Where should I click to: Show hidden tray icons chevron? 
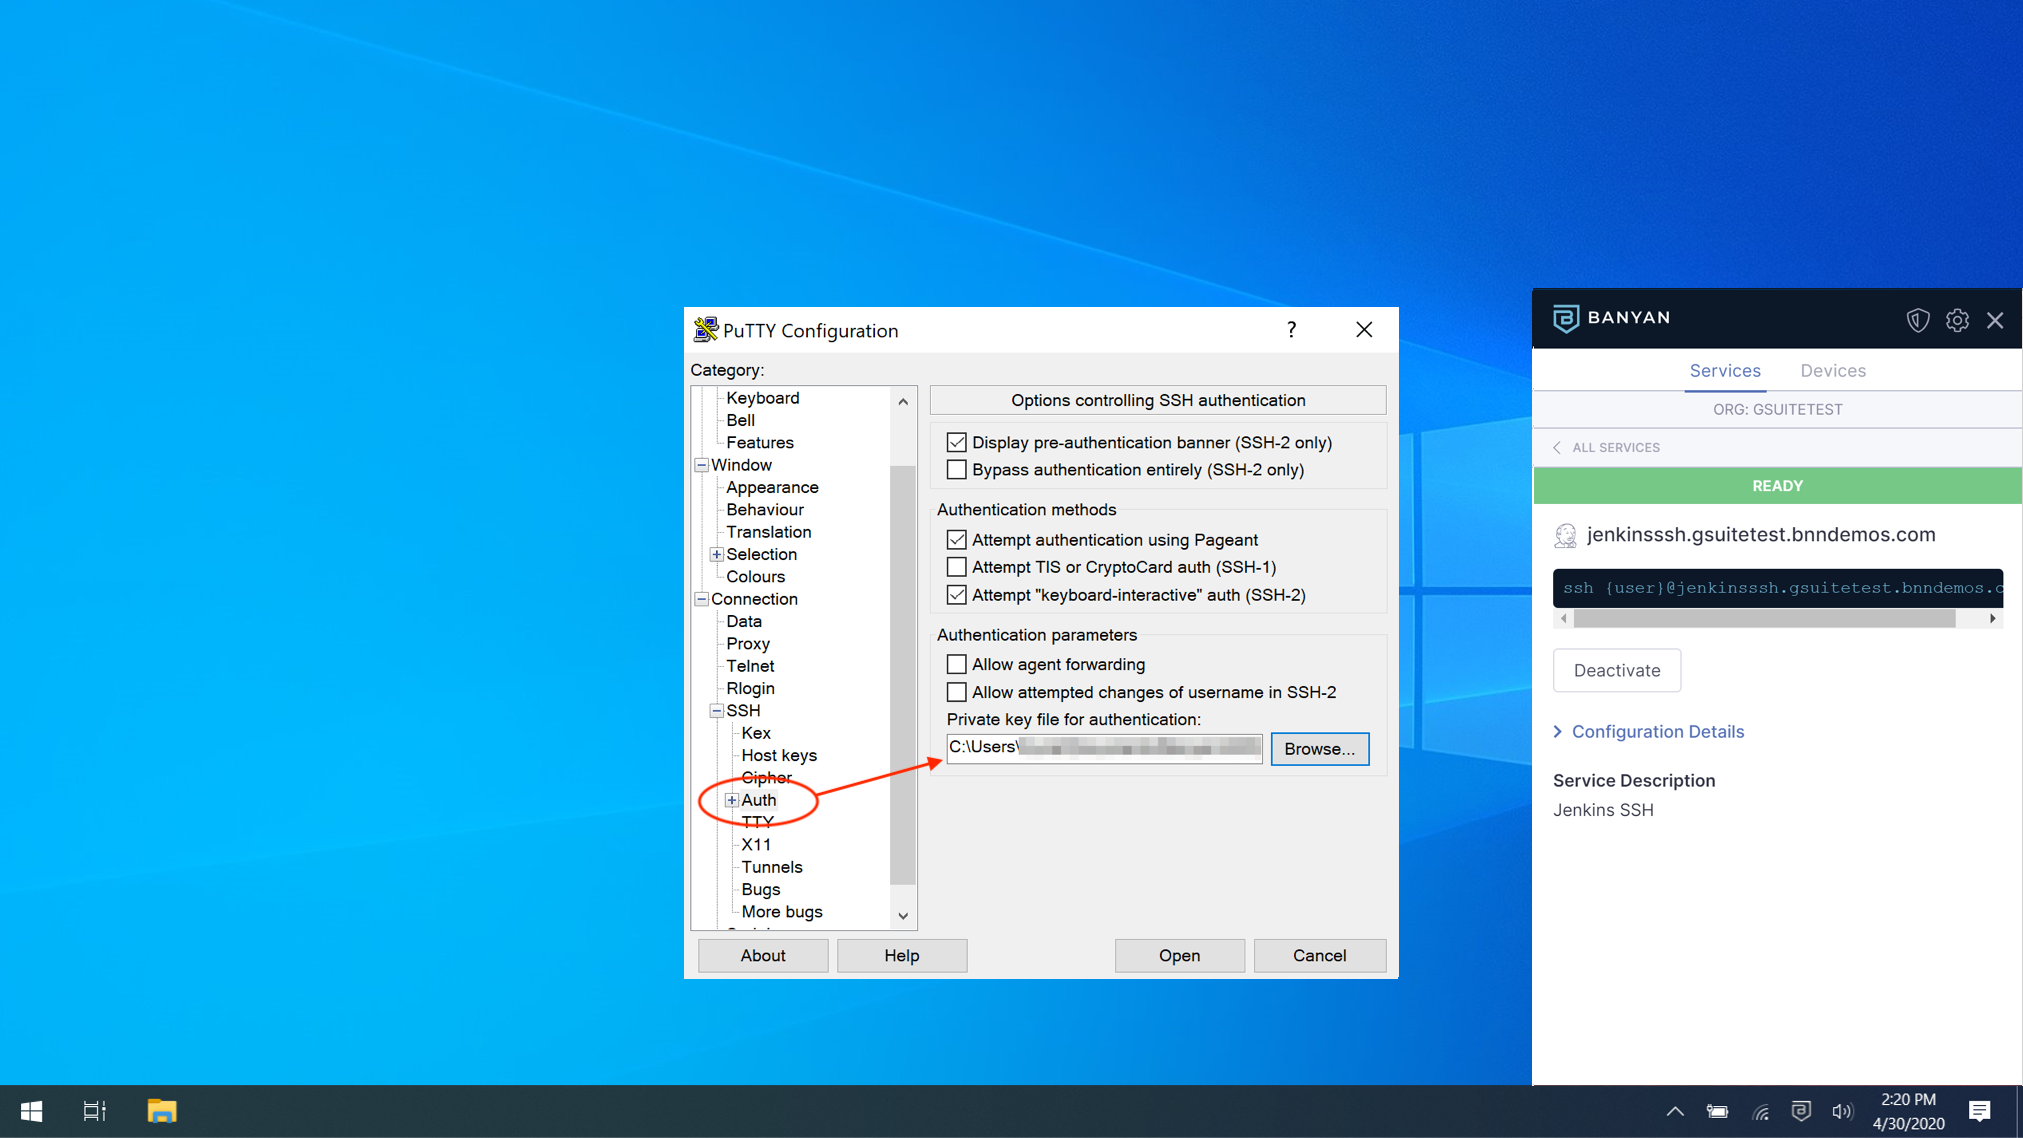point(1675,1111)
